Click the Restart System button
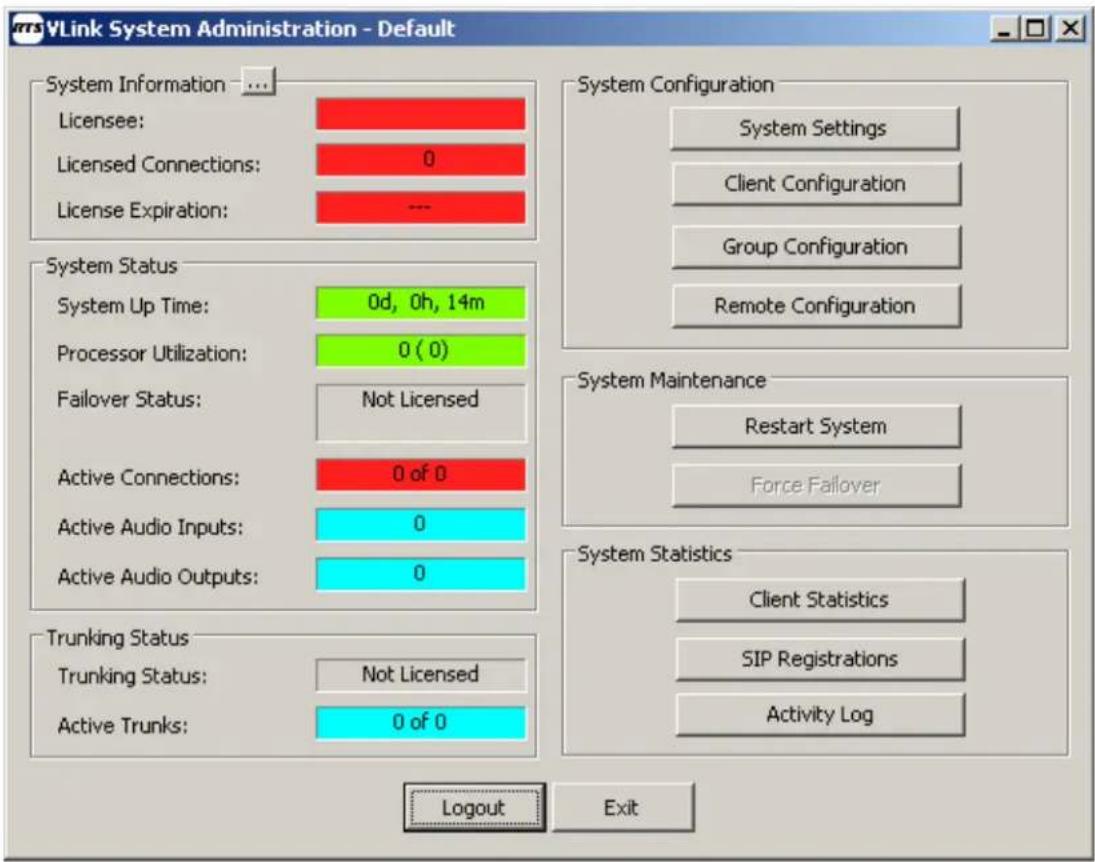 (816, 426)
